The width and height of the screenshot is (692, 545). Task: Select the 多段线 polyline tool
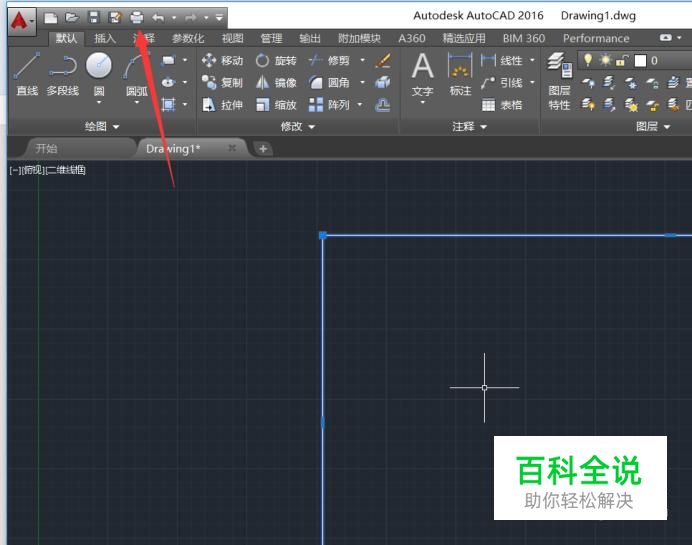point(63,74)
